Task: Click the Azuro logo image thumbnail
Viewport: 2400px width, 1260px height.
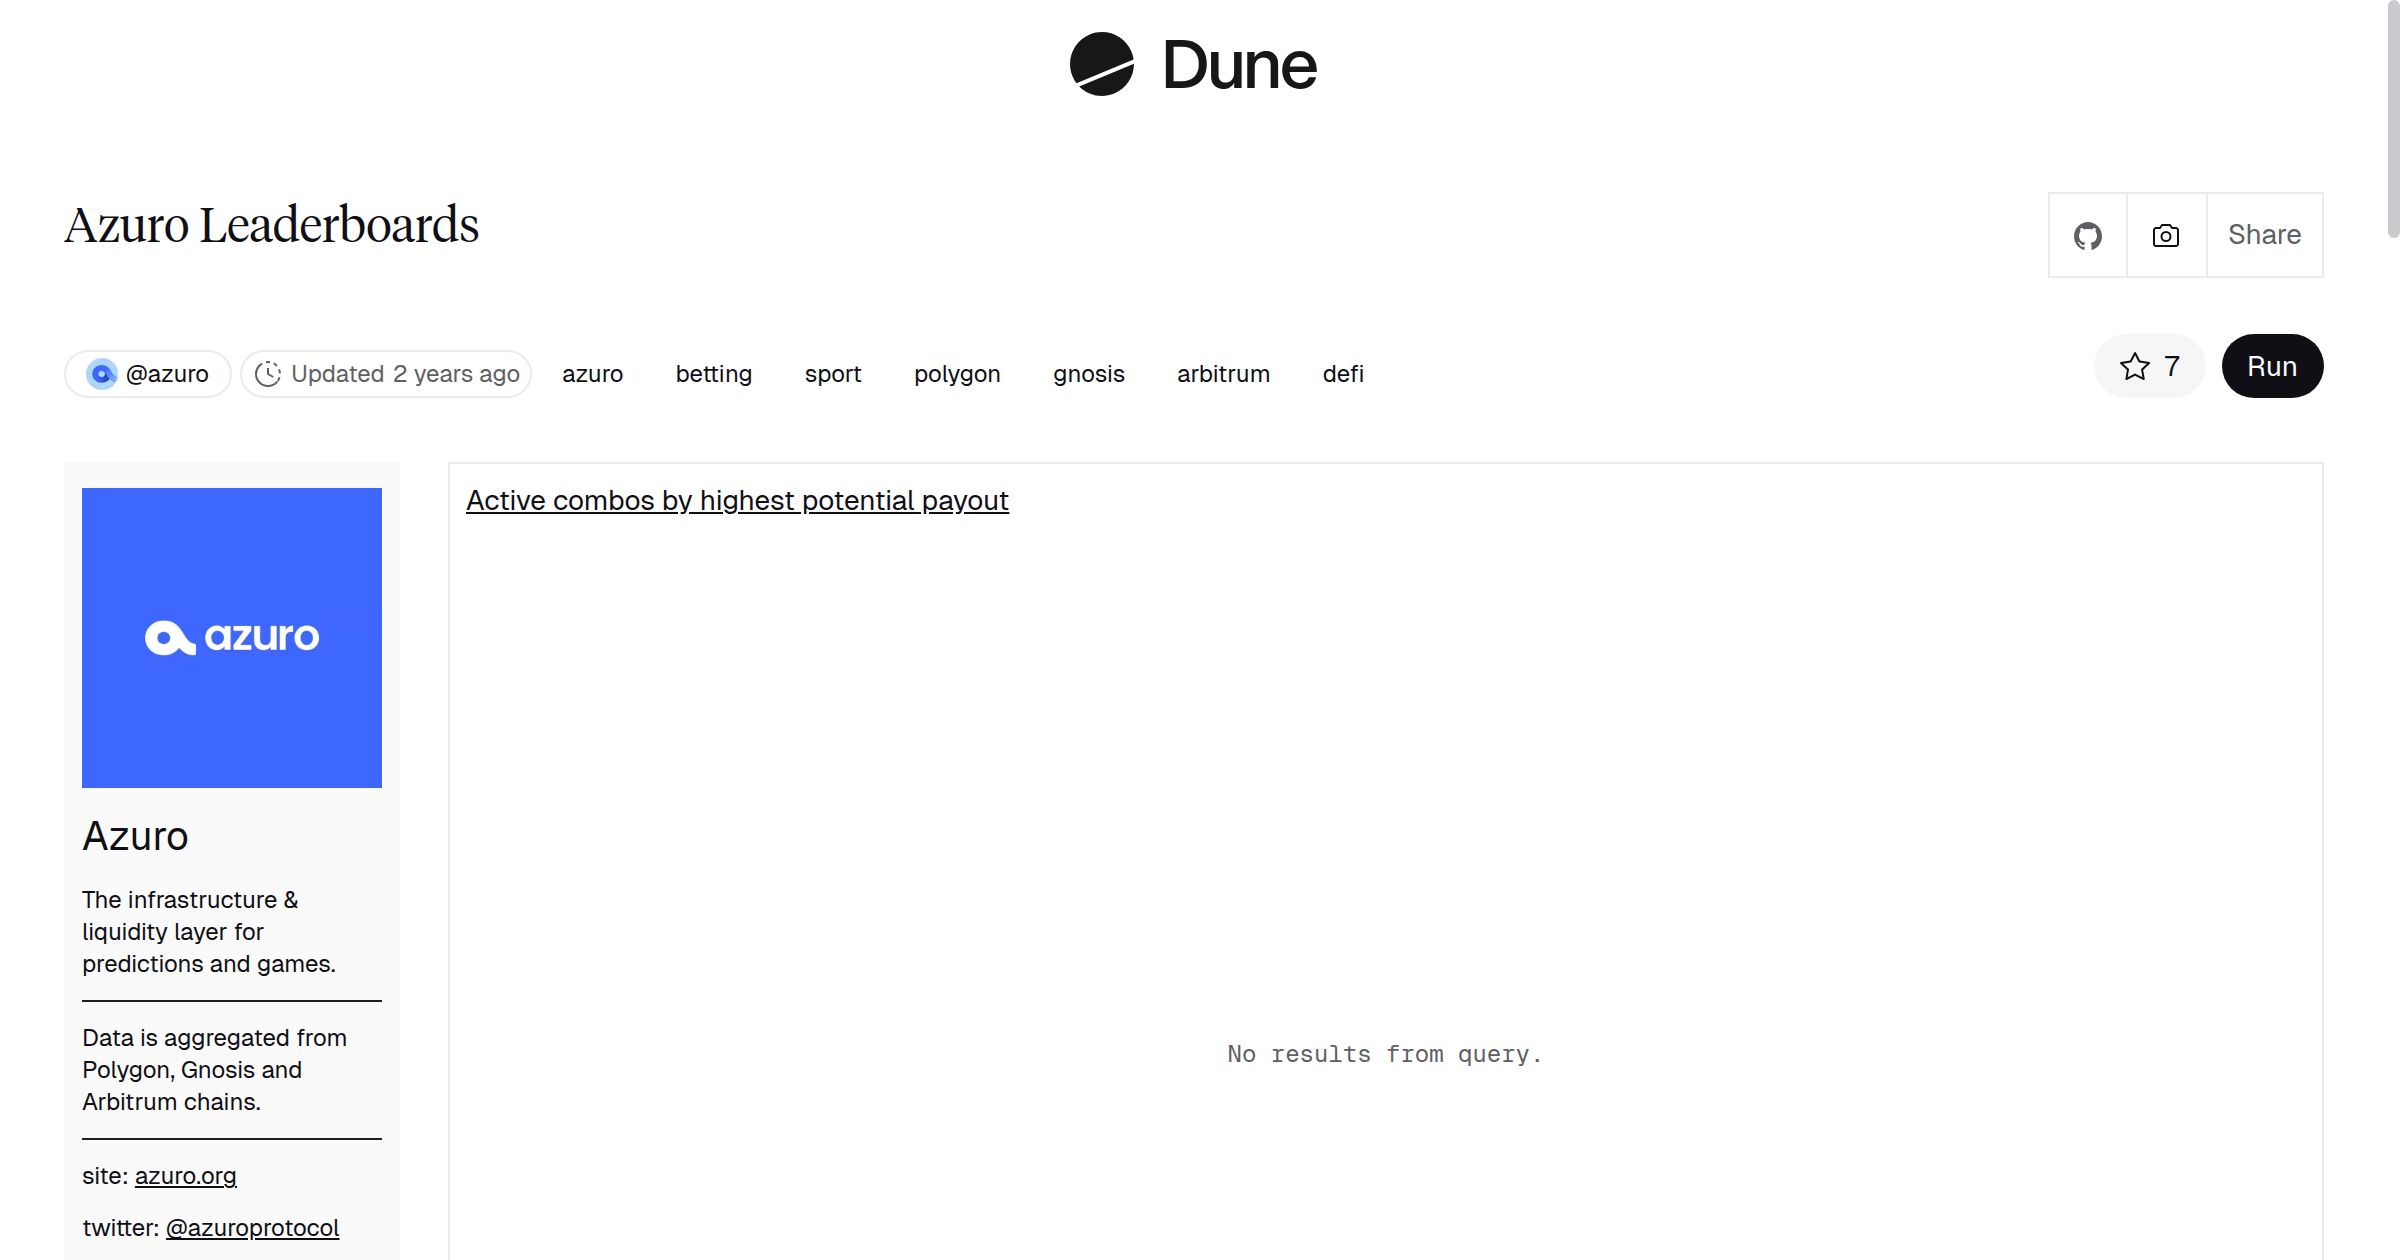Action: (x=232, y=637)
